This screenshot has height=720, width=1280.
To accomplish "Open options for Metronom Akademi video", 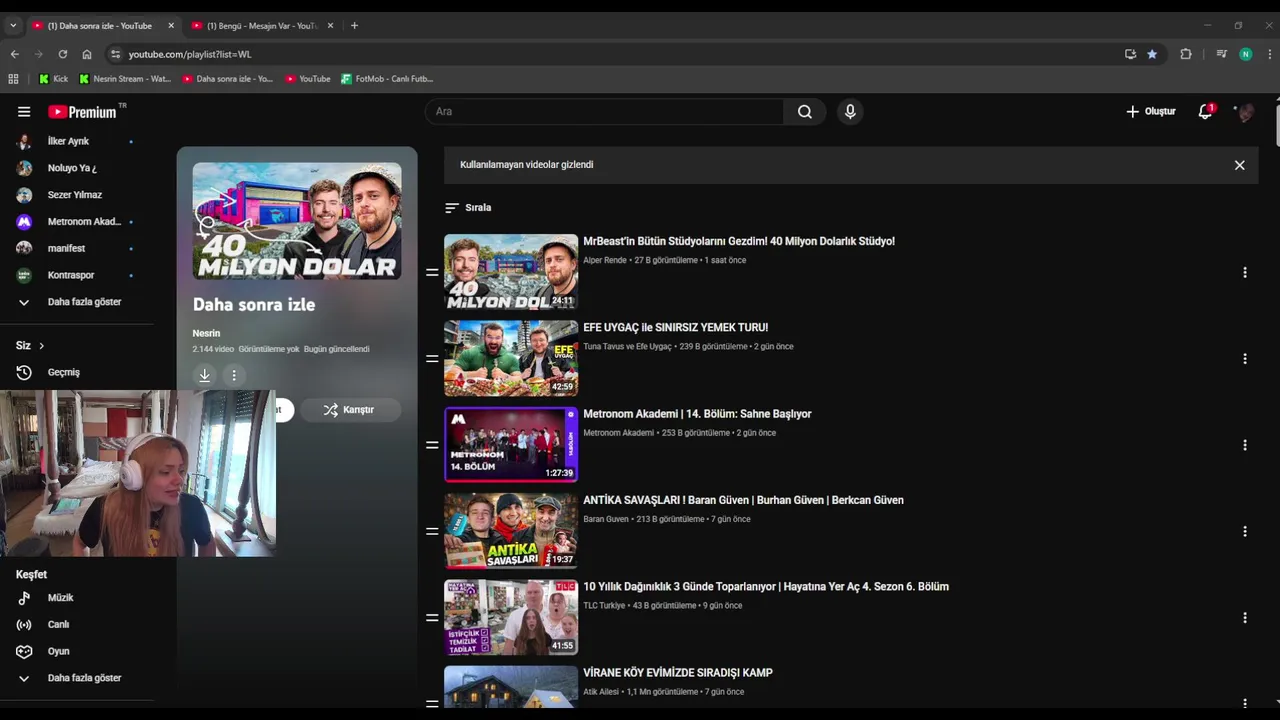I will point(1245,445).
